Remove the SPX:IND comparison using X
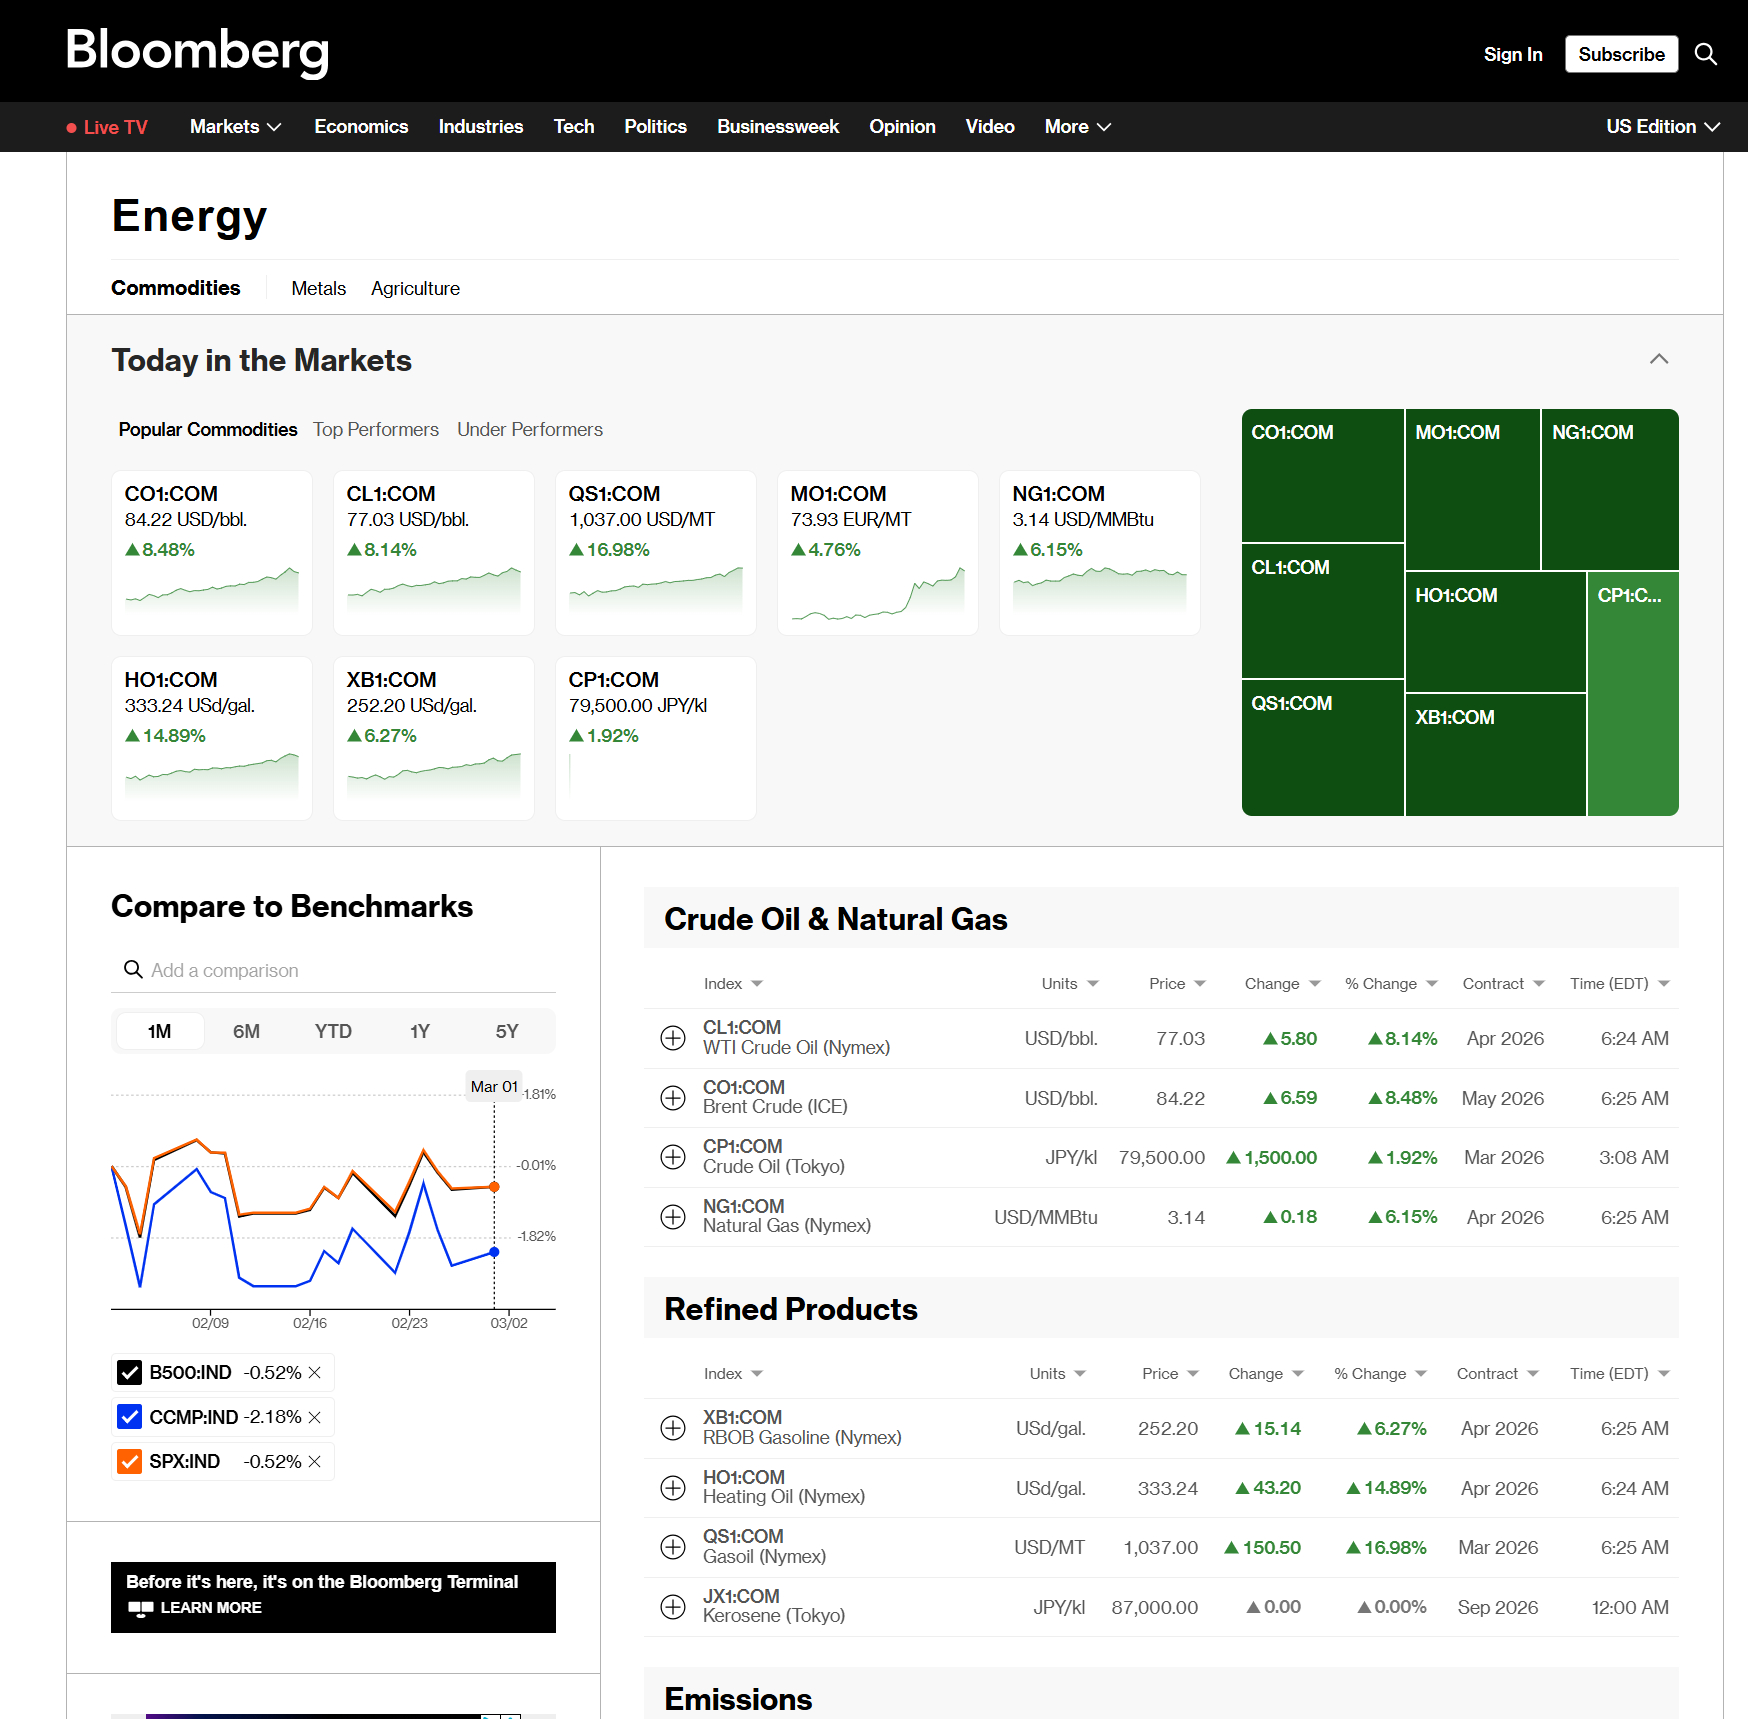This screenshot has height=1719, width=1748. pyautogui.click(x=315, y=1462)
